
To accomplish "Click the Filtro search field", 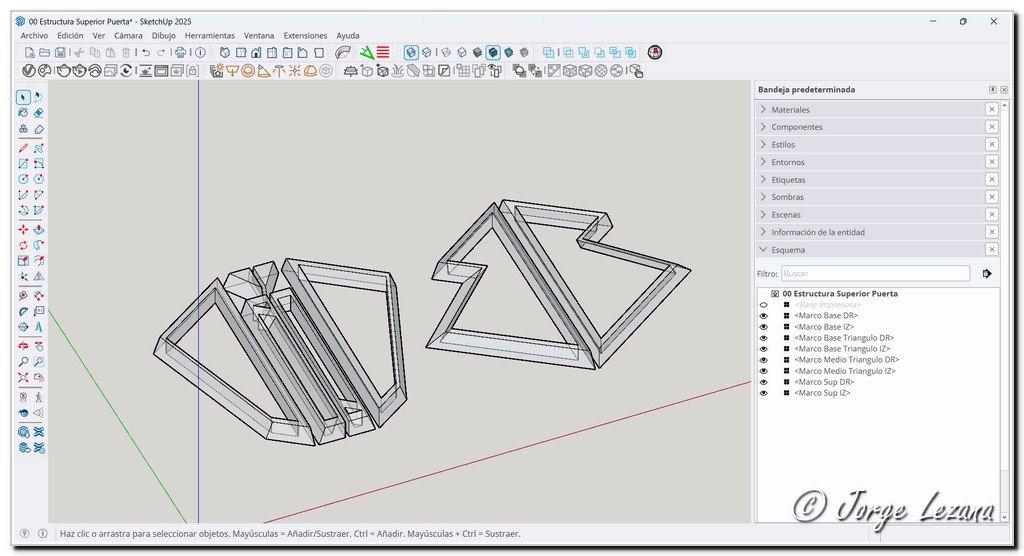I will click(874, 273).
